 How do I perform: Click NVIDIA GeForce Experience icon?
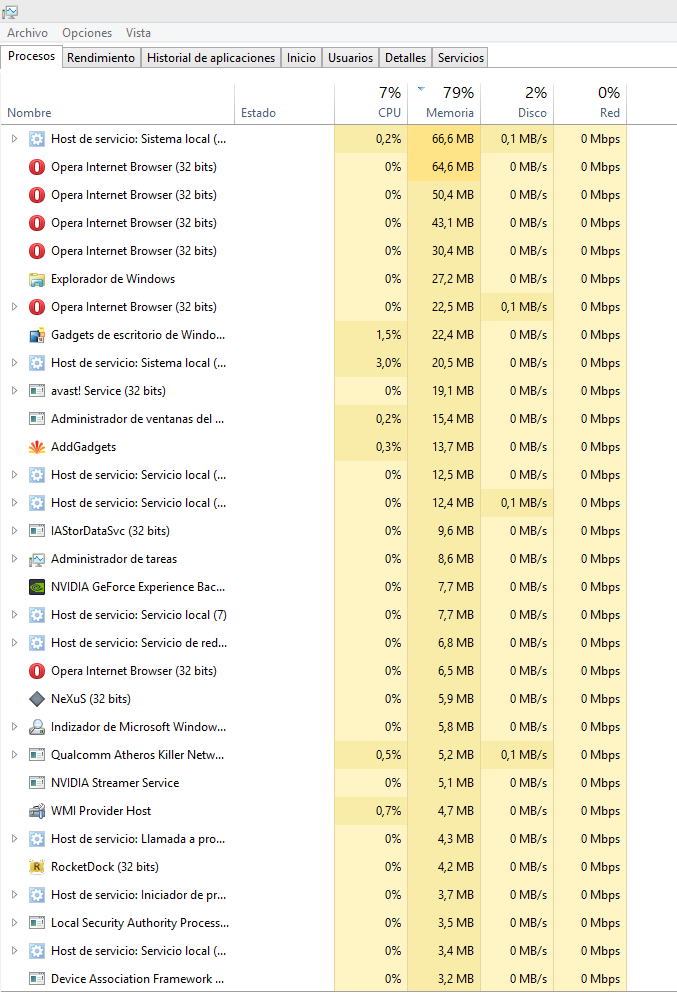(x=37, y=587)
